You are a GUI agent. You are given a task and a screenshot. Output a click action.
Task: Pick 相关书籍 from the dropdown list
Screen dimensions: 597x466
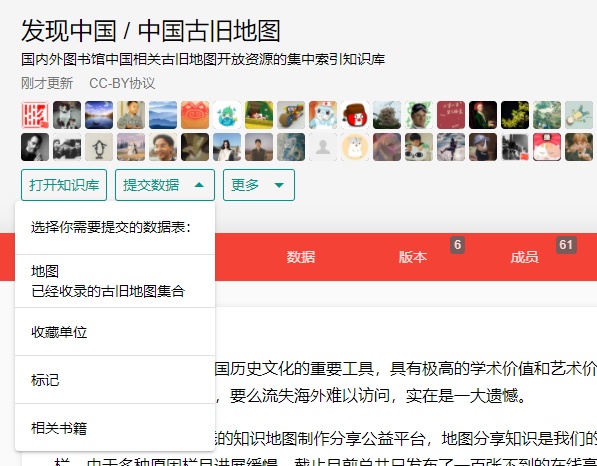coord(115,428)
